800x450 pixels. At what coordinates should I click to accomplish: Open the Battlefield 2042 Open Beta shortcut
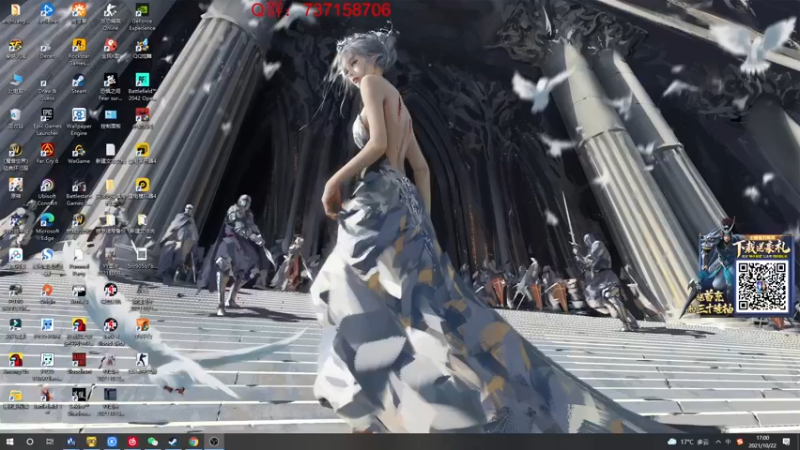tap(142, 86)
